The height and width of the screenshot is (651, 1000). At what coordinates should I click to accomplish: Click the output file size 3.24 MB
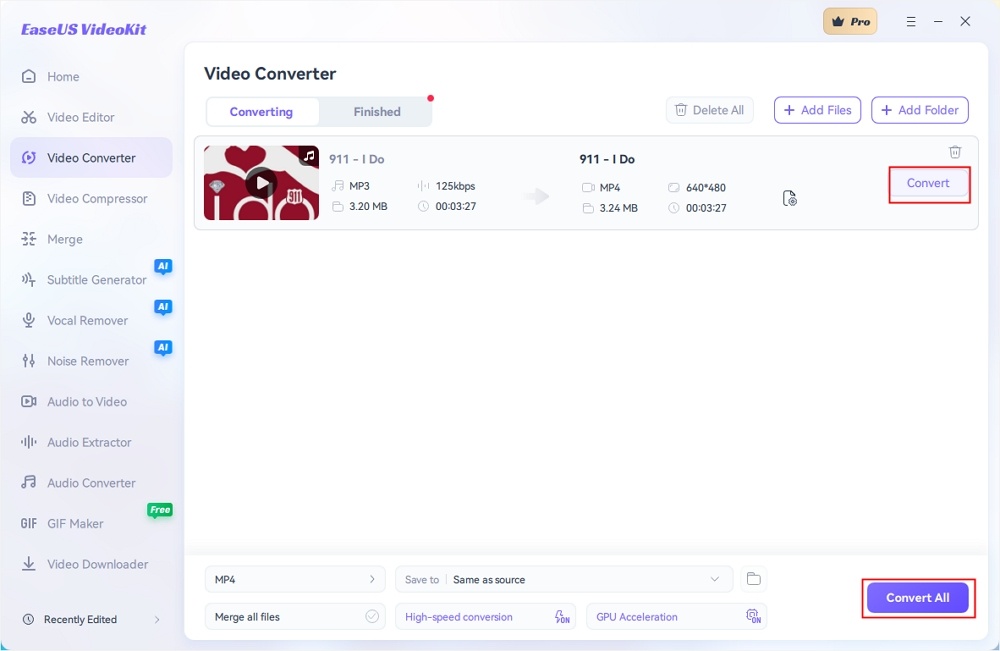(x=618, y=208)
